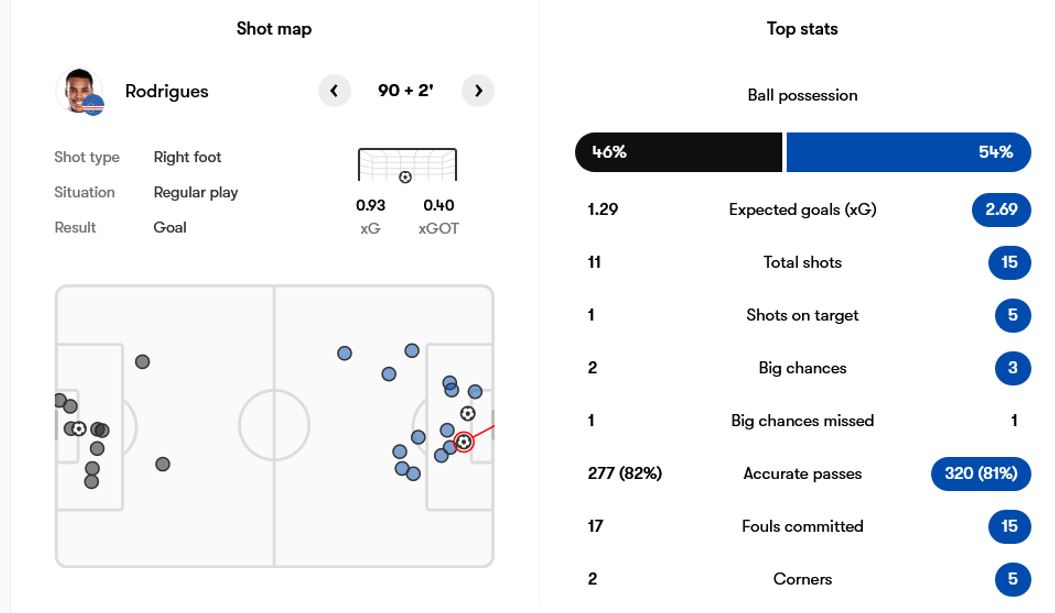1055x613 pixels.
Task: Select the grey shot dot outside the left box bottom
Action: click(x=163, y=464)
